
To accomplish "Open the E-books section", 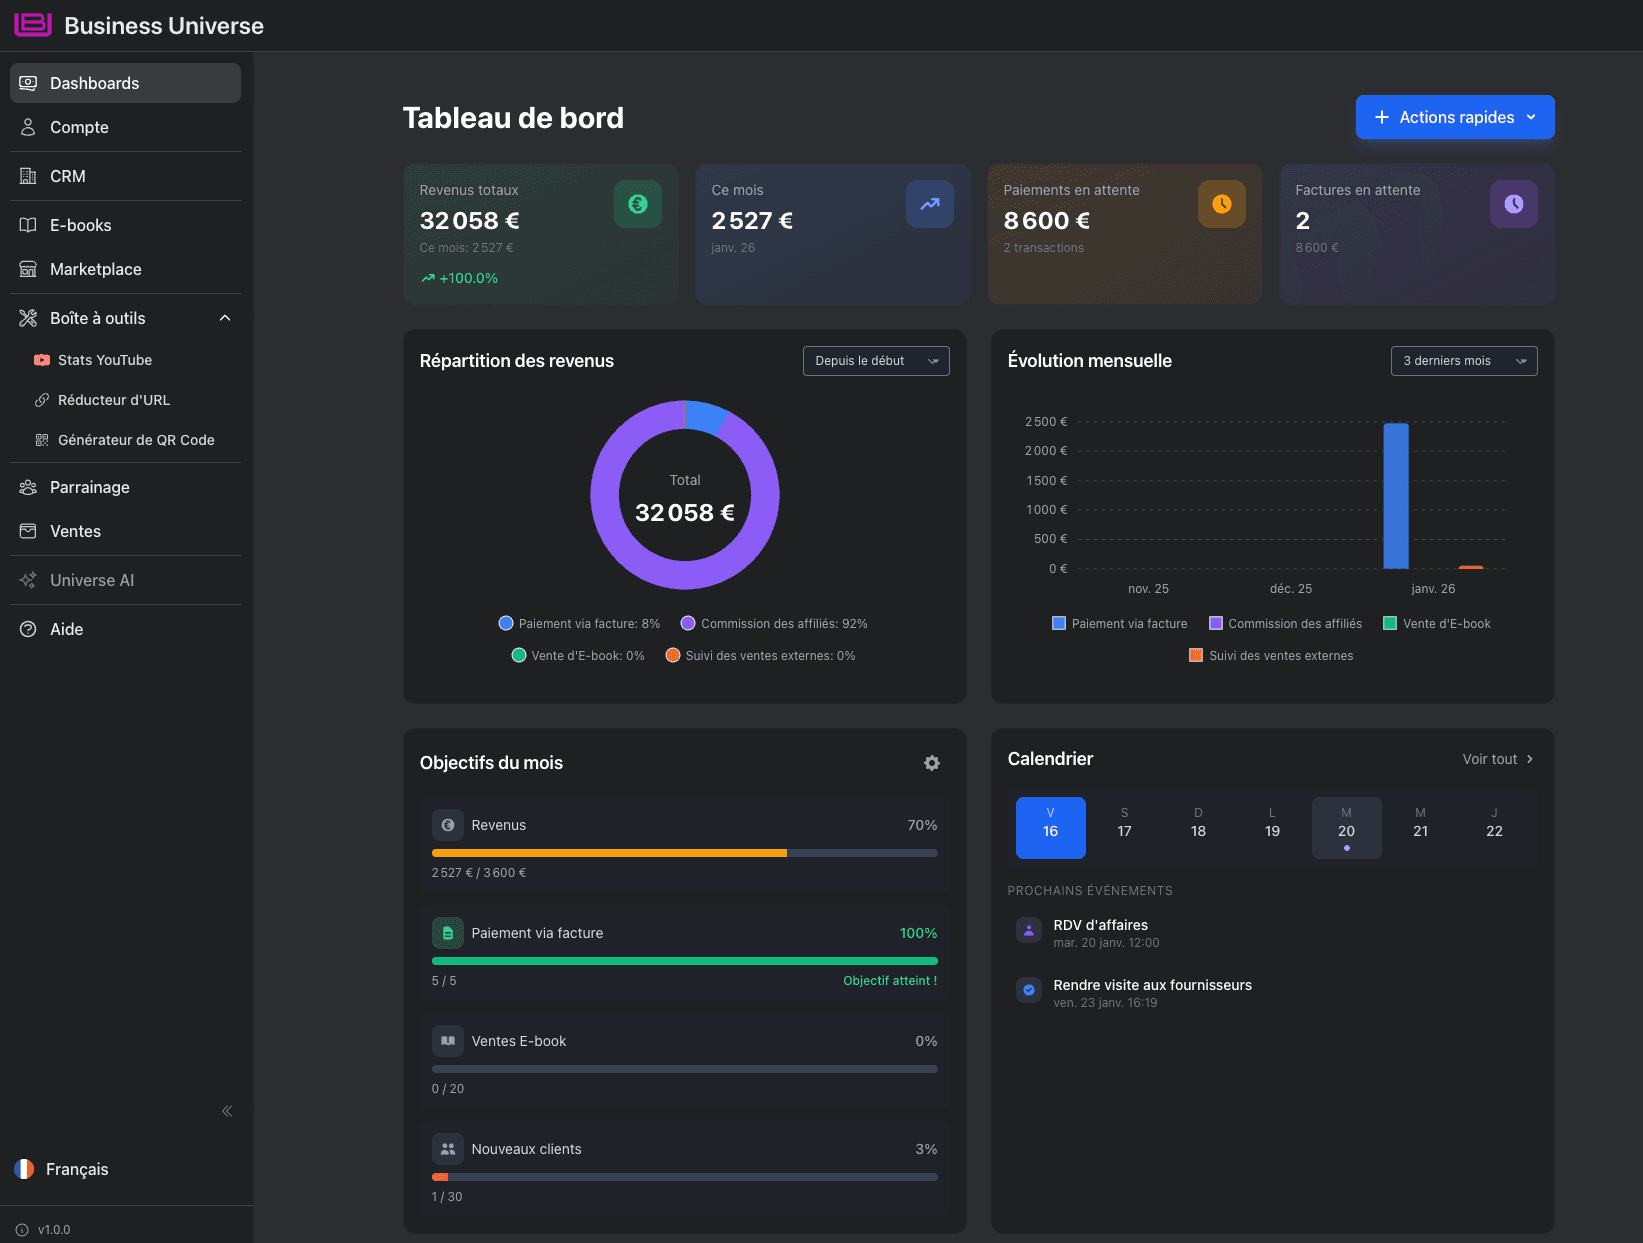I will (x=80, y=225).
